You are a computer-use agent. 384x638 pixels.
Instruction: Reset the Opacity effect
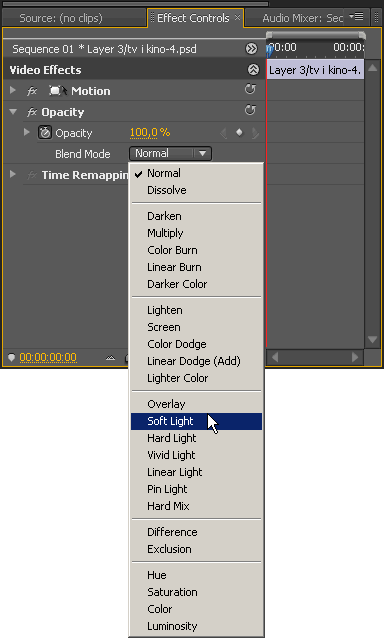(250, 110)
